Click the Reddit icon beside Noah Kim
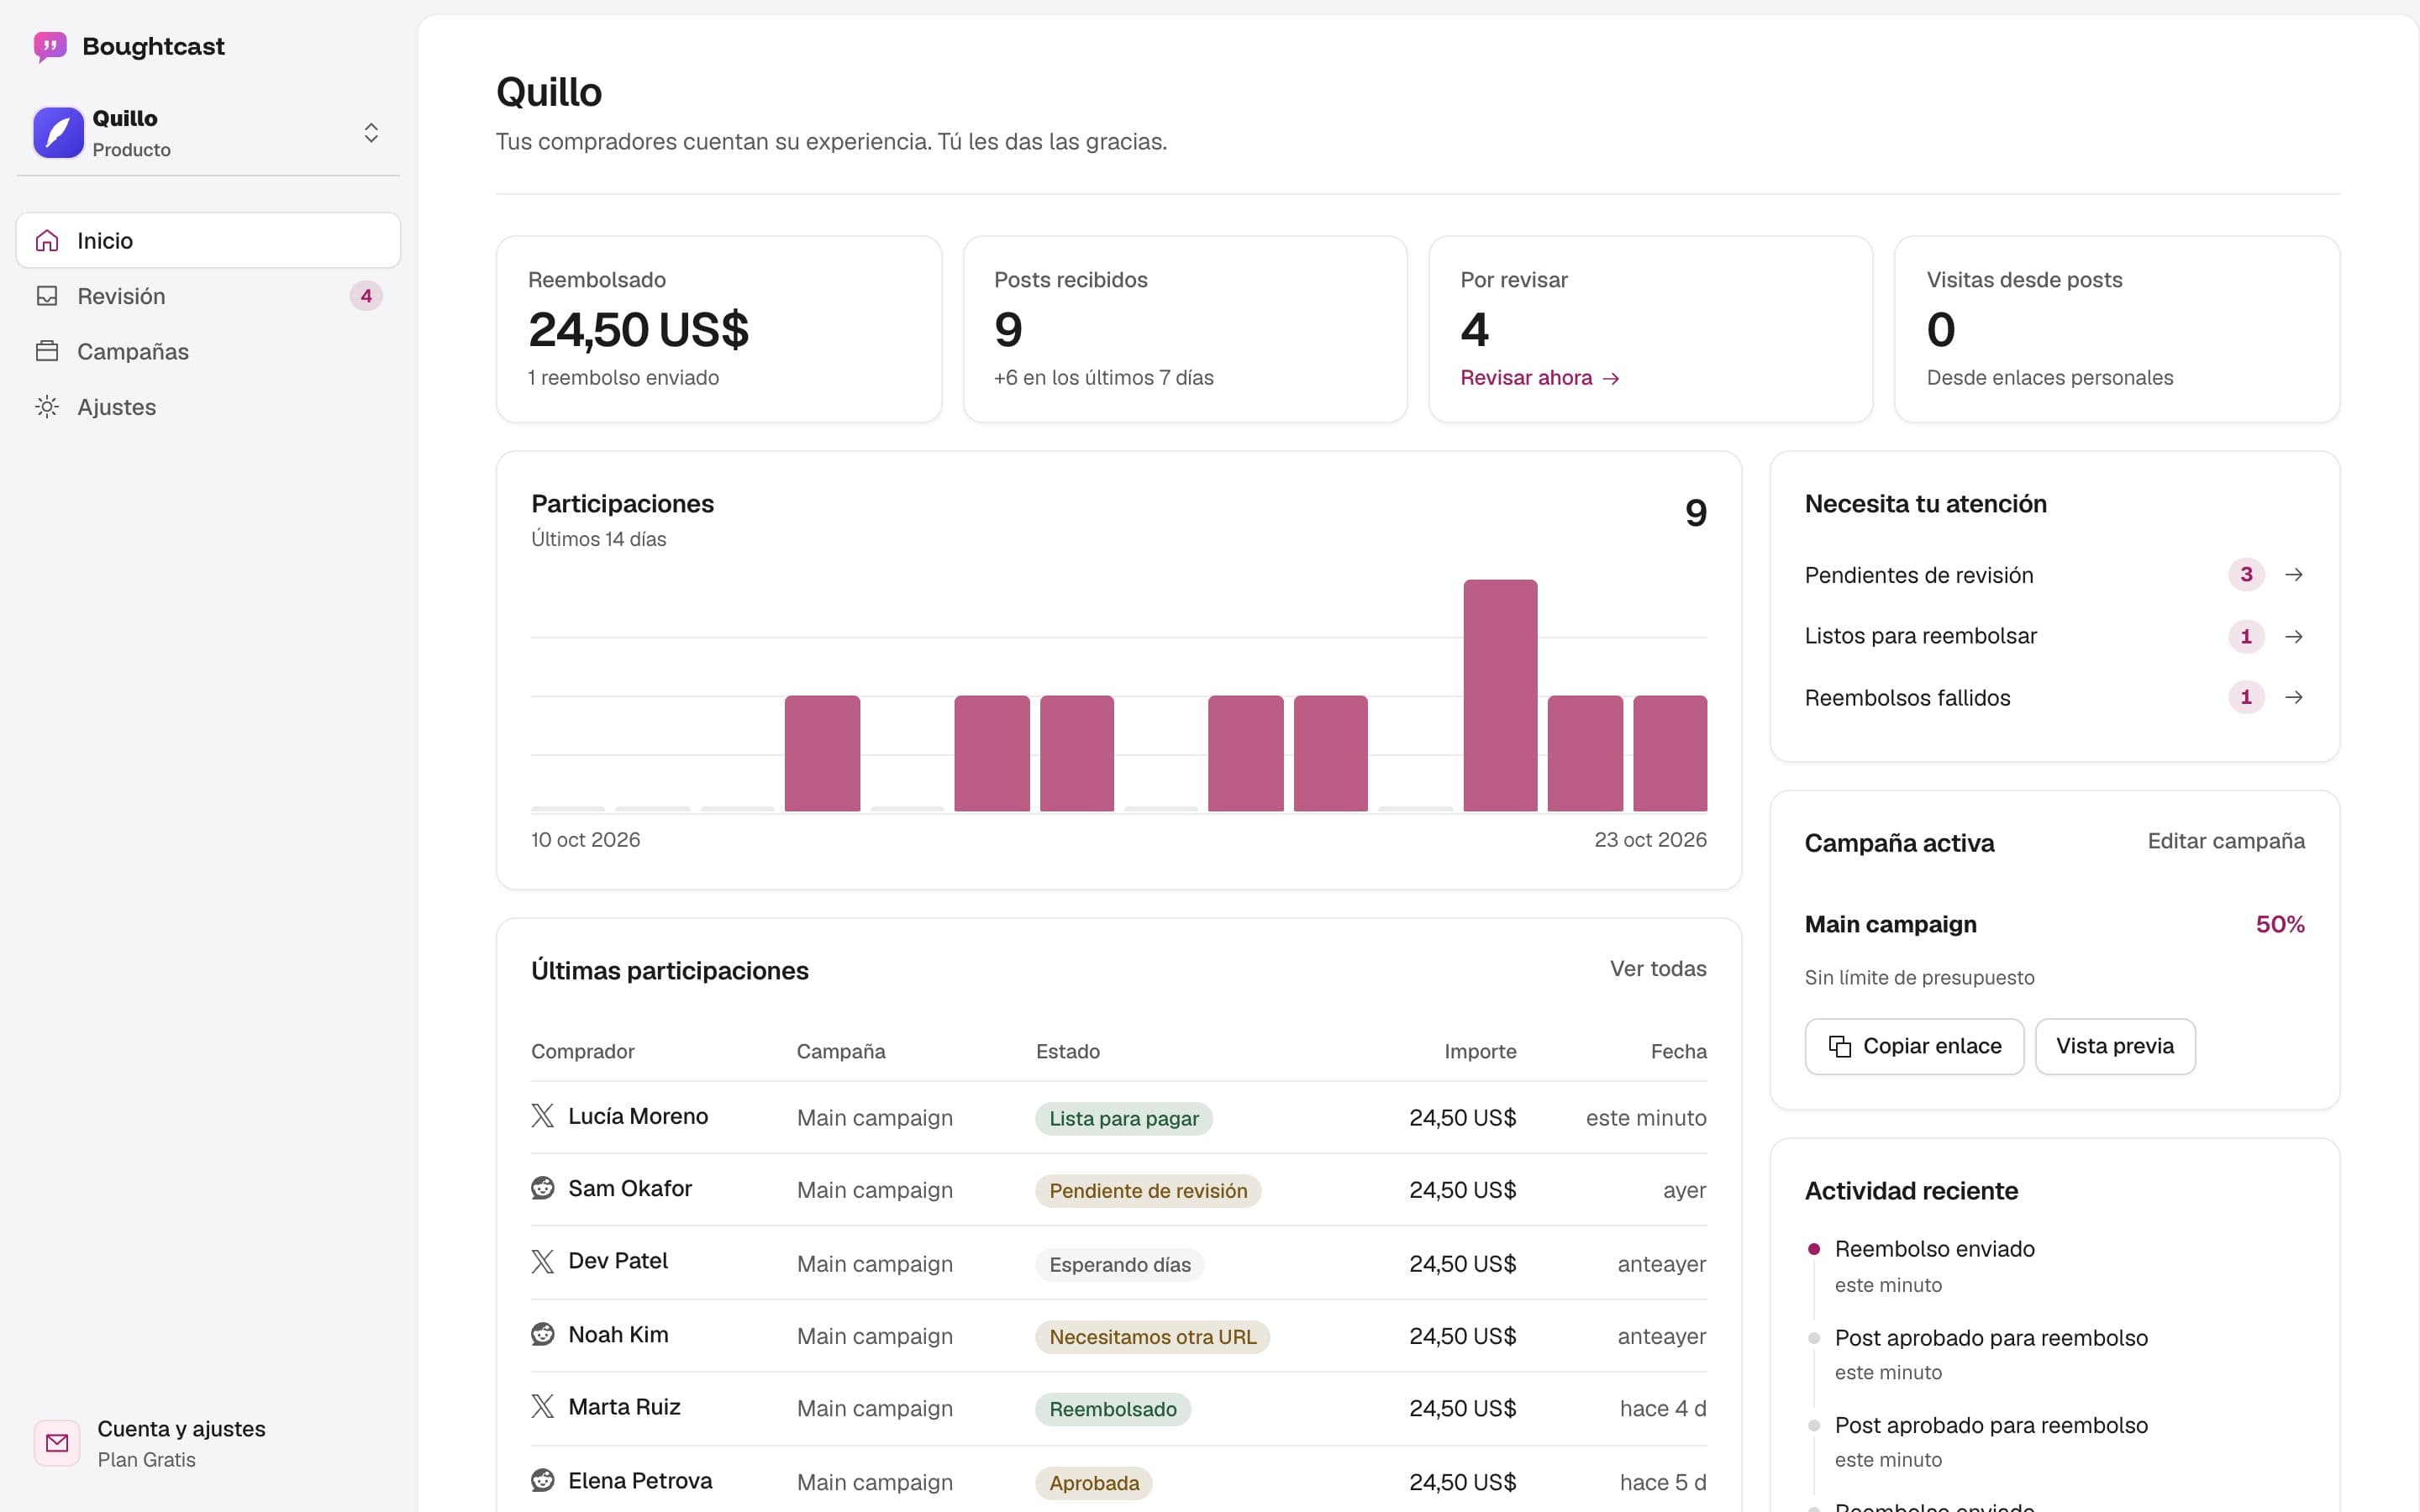The width and height of the screenshot is (2420, 1512). [542, 1334]
